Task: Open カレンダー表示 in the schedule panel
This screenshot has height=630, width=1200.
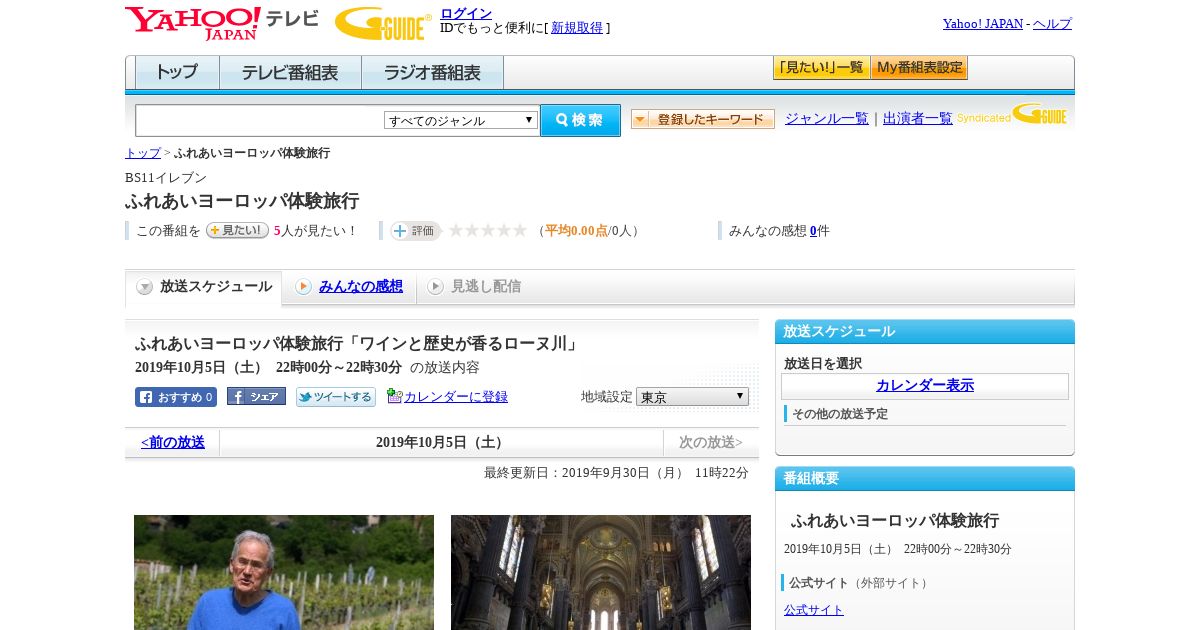Action: pos(925,386)
